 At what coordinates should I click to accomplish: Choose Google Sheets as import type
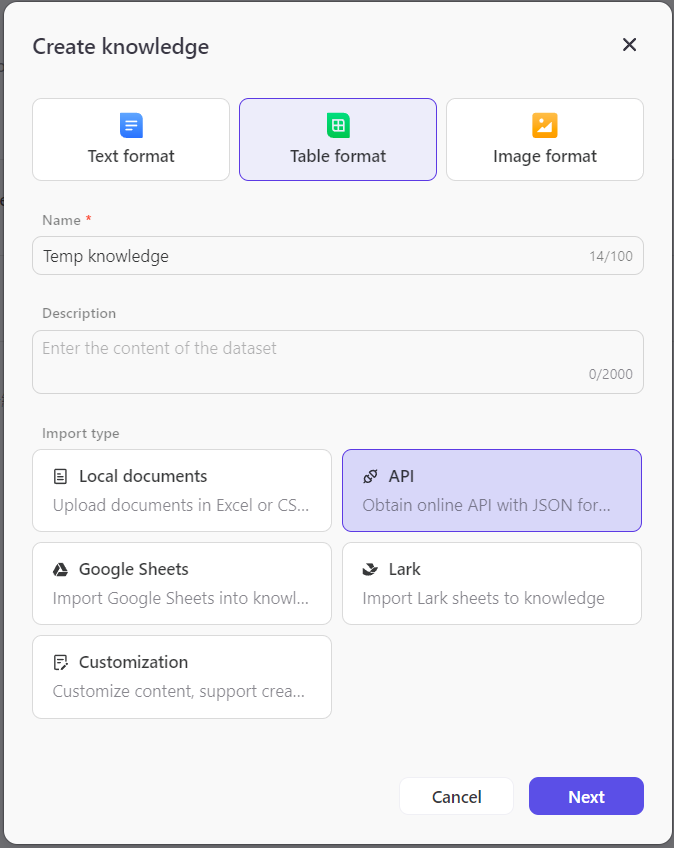(x=181, y=583)
